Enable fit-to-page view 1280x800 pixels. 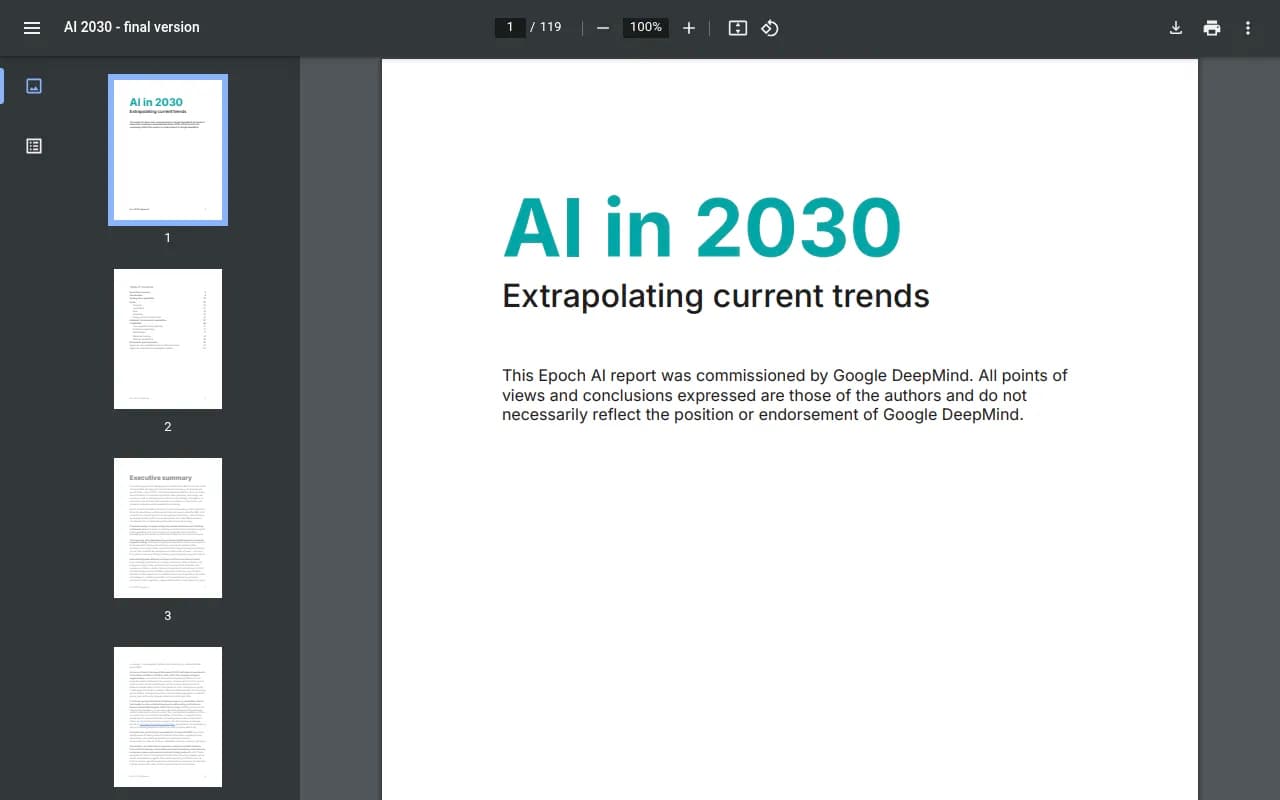[737, 28]
